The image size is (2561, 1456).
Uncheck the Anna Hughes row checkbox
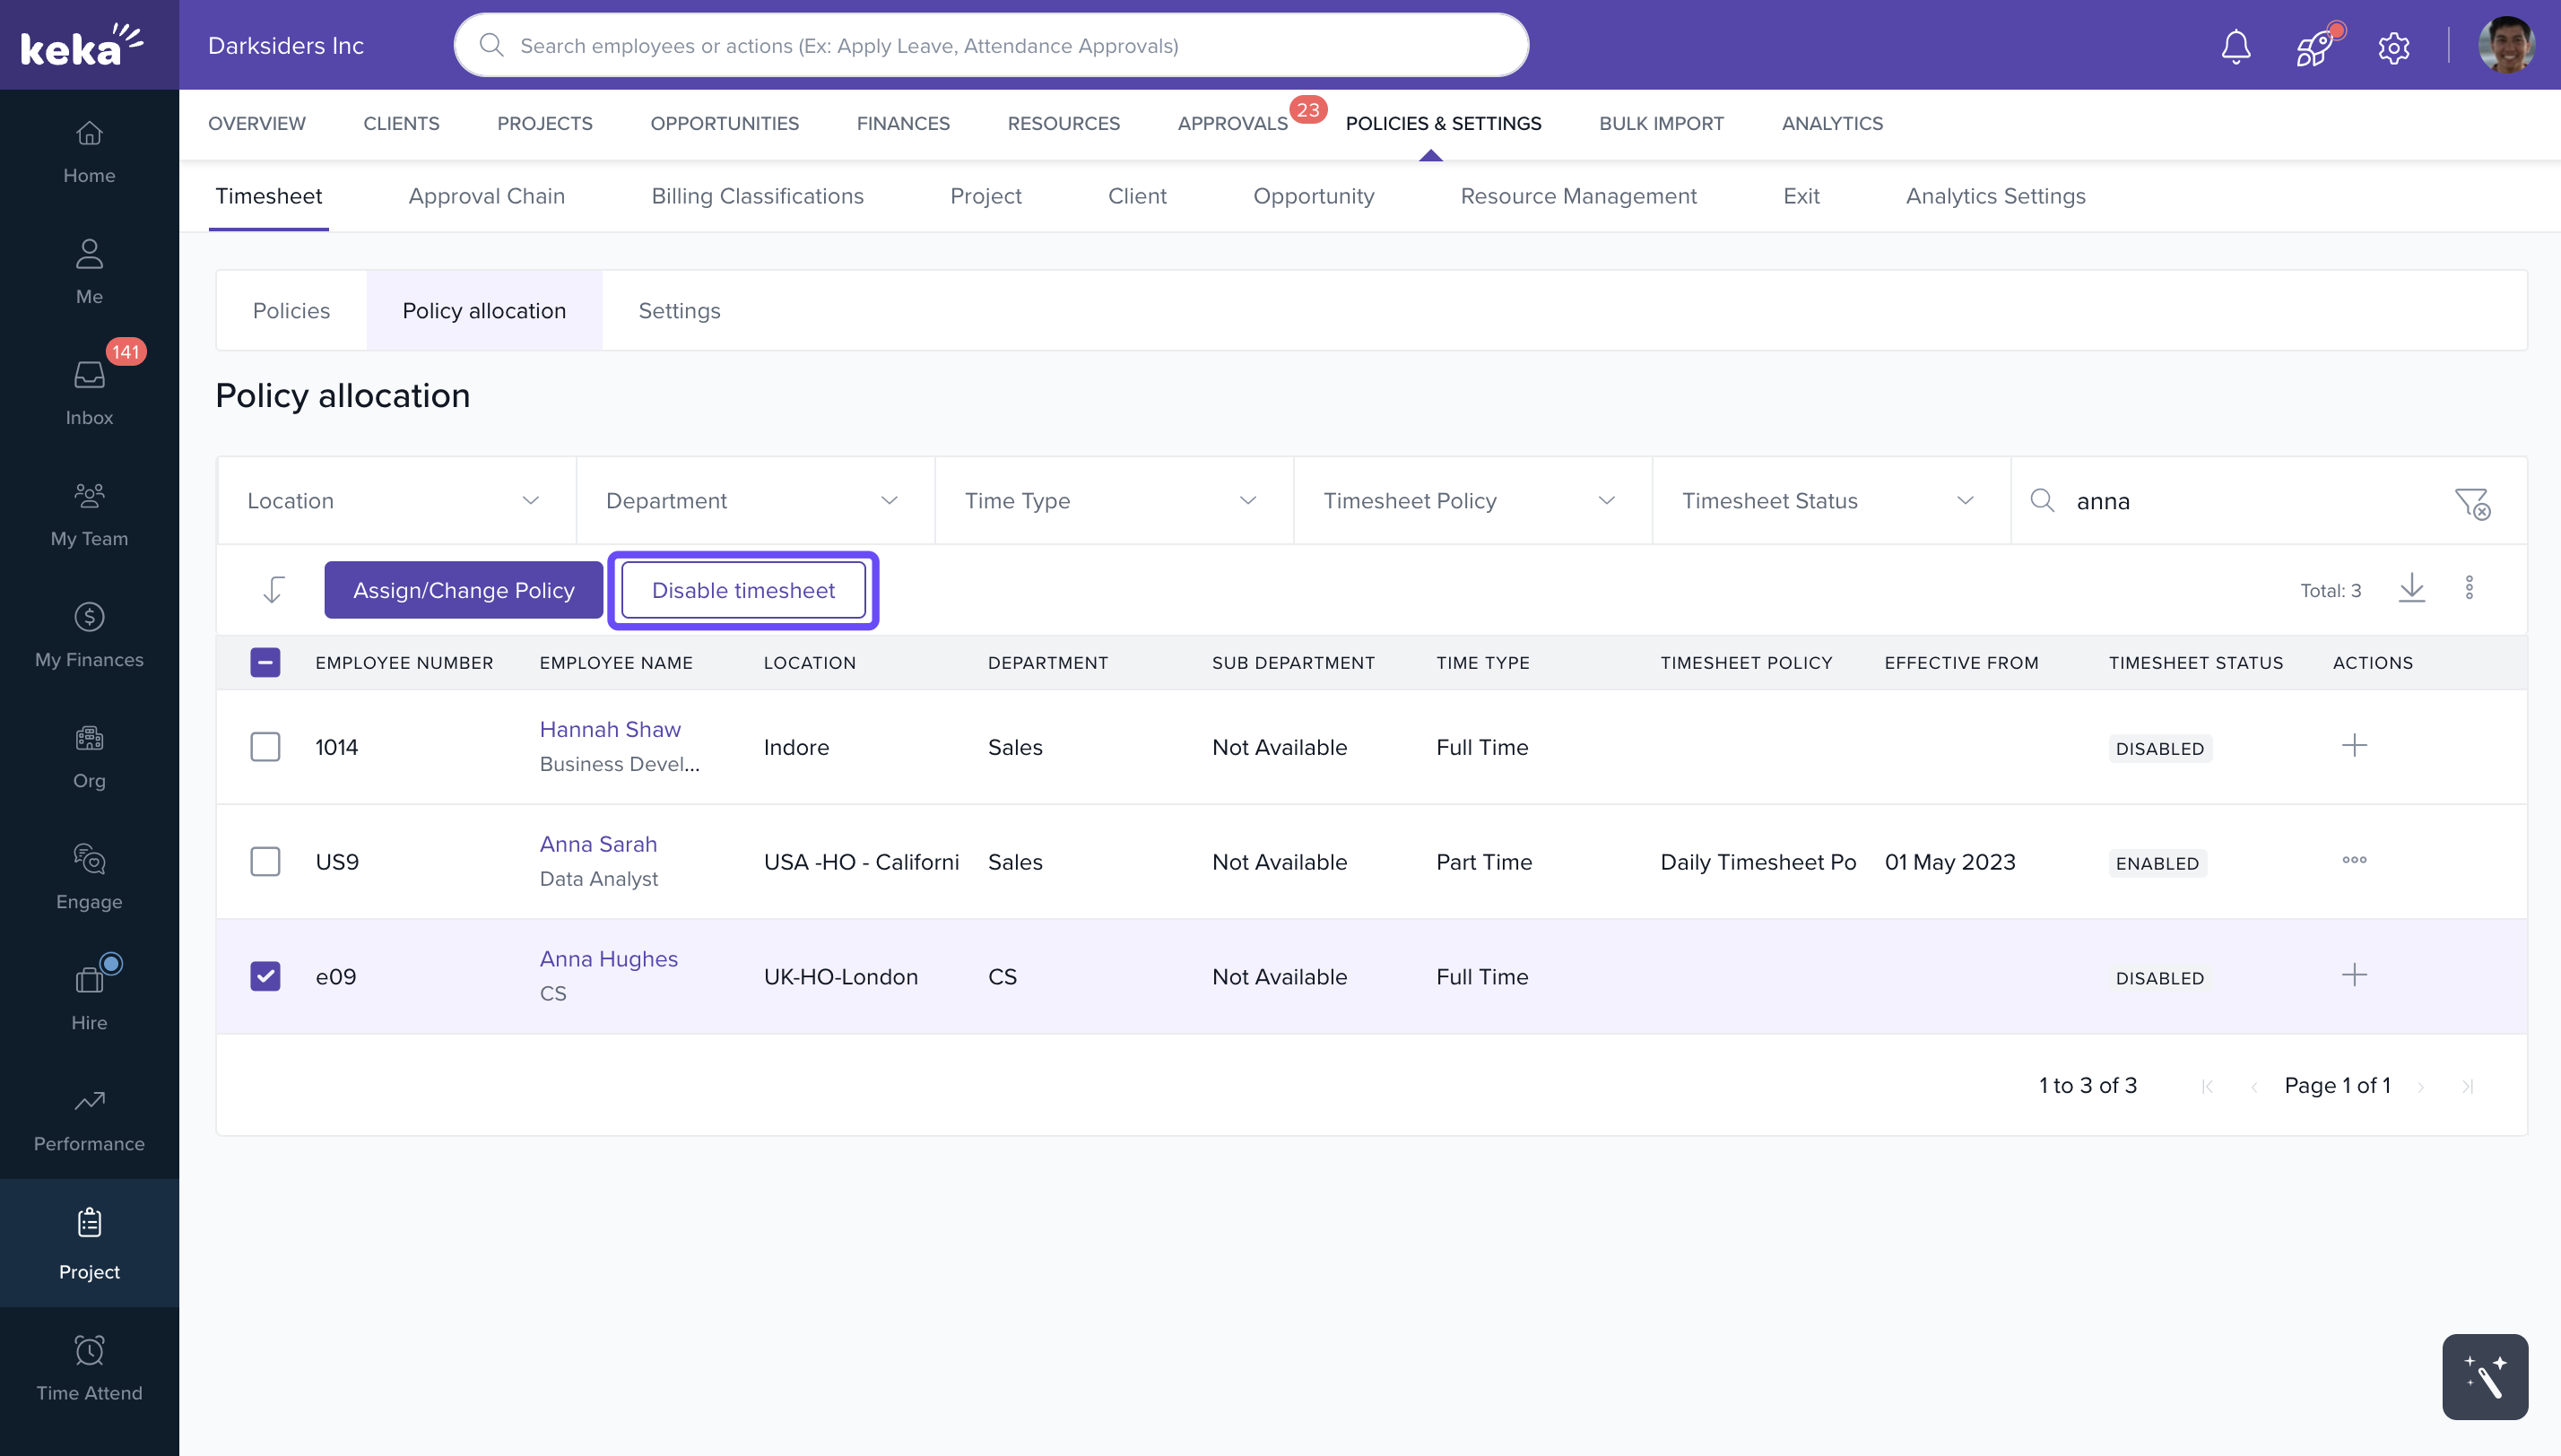(265, 976)
